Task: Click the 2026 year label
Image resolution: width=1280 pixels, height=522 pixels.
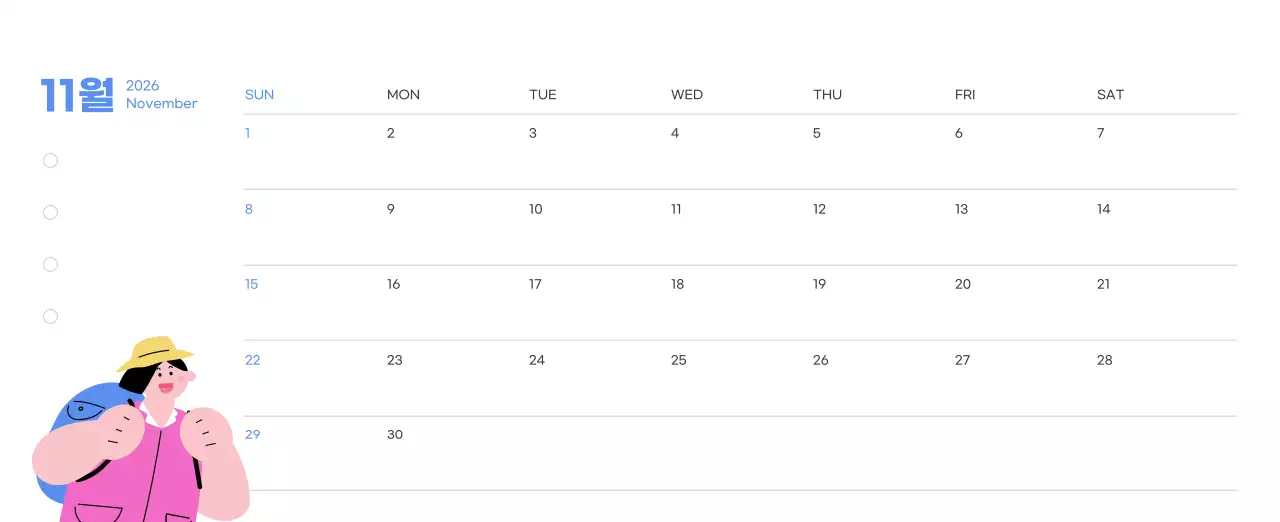Action: point(143,86)
